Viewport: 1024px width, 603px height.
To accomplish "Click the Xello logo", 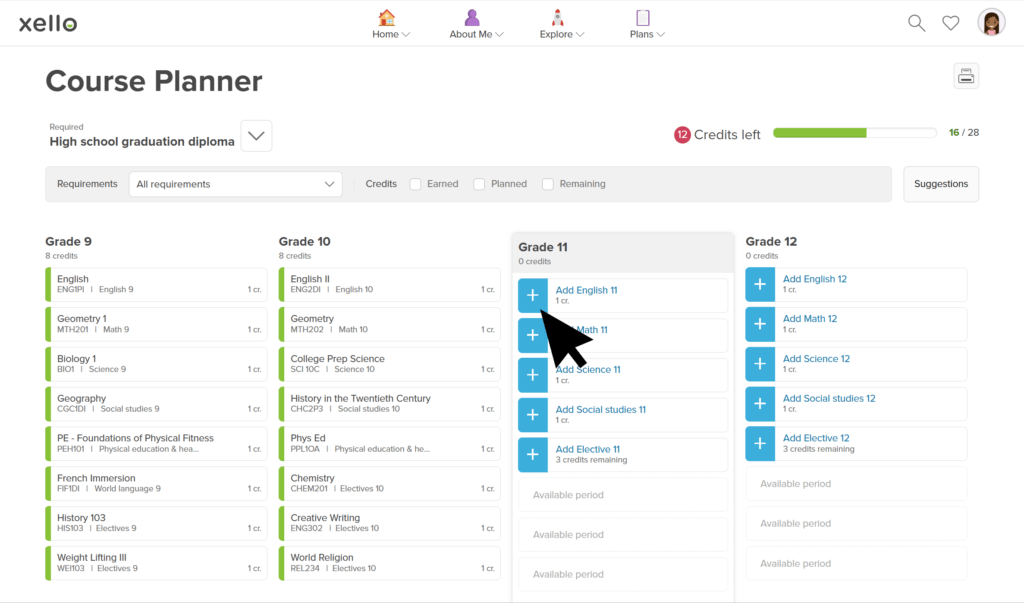I will click(x=48, y=23).
